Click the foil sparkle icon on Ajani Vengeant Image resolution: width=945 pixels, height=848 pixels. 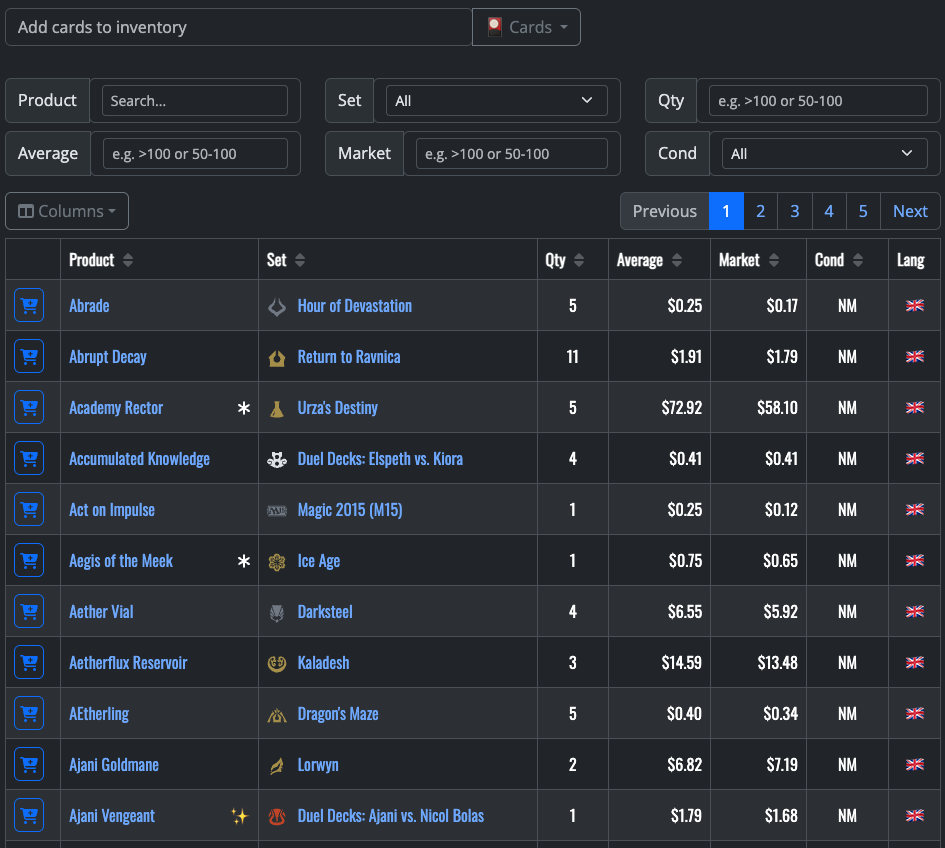[x=240, y=815]
